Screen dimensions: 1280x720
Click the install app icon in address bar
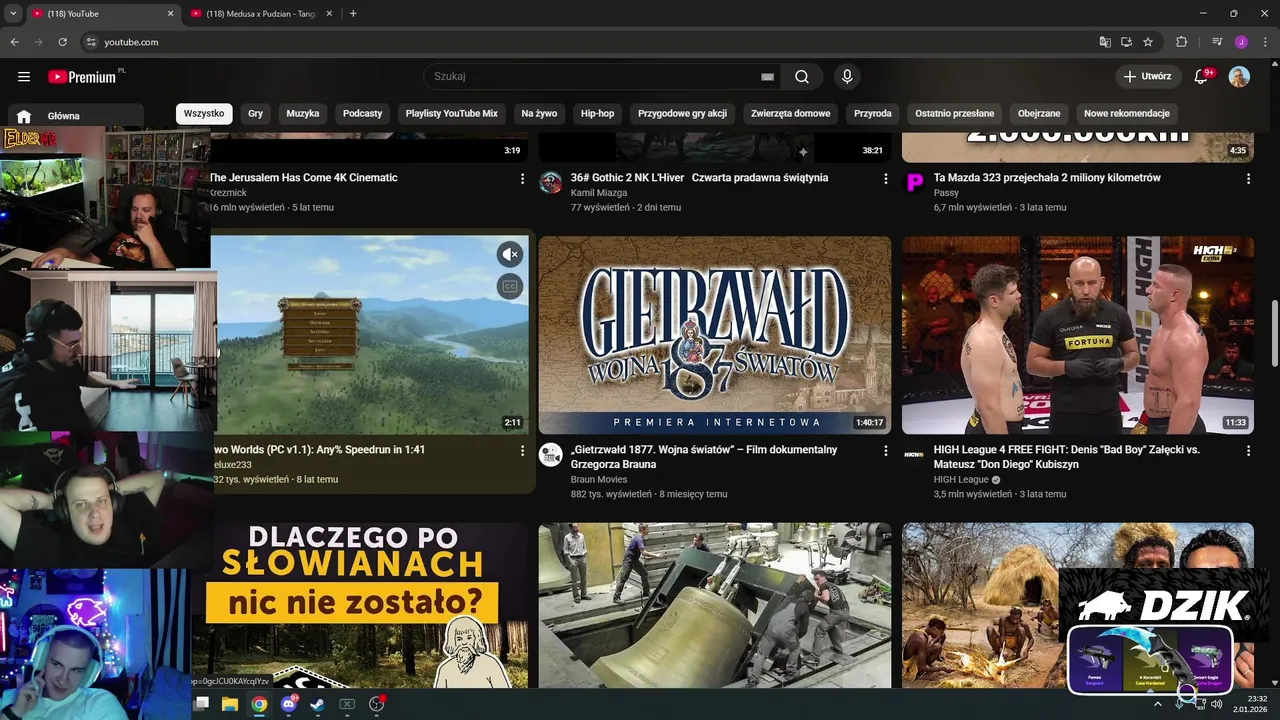click(1126, 42)
